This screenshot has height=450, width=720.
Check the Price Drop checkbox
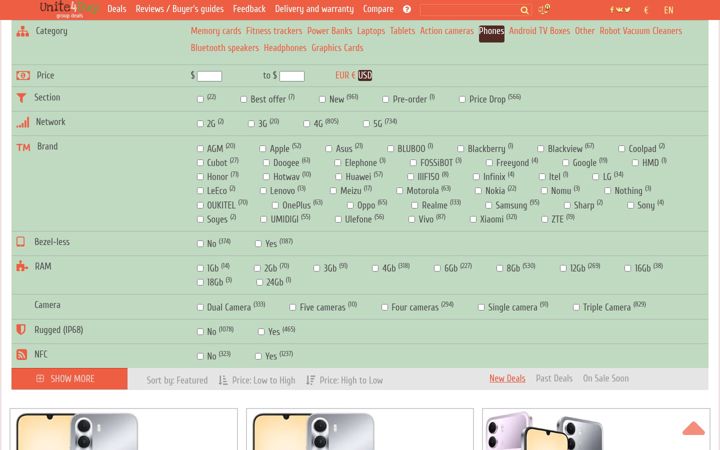coord(462,99)
